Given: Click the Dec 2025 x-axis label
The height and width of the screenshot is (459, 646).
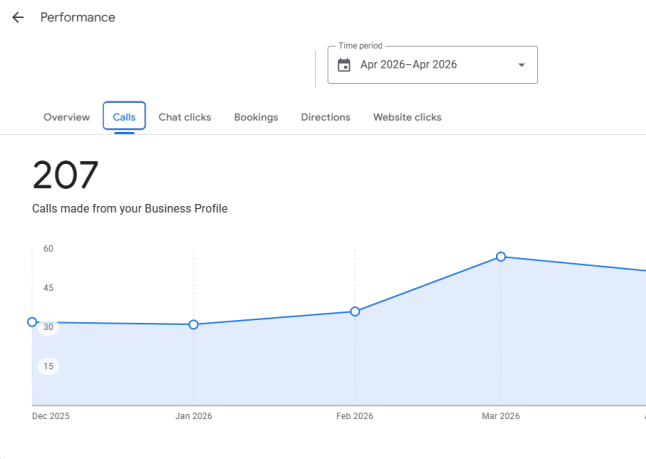Looking at the screenshot, I should pos(51,416).
